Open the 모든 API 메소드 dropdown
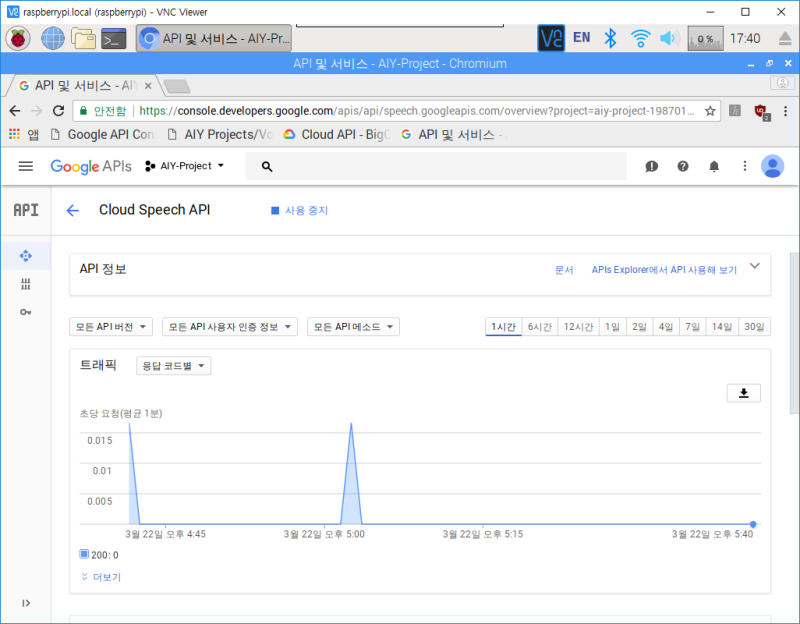 (353, 327)
